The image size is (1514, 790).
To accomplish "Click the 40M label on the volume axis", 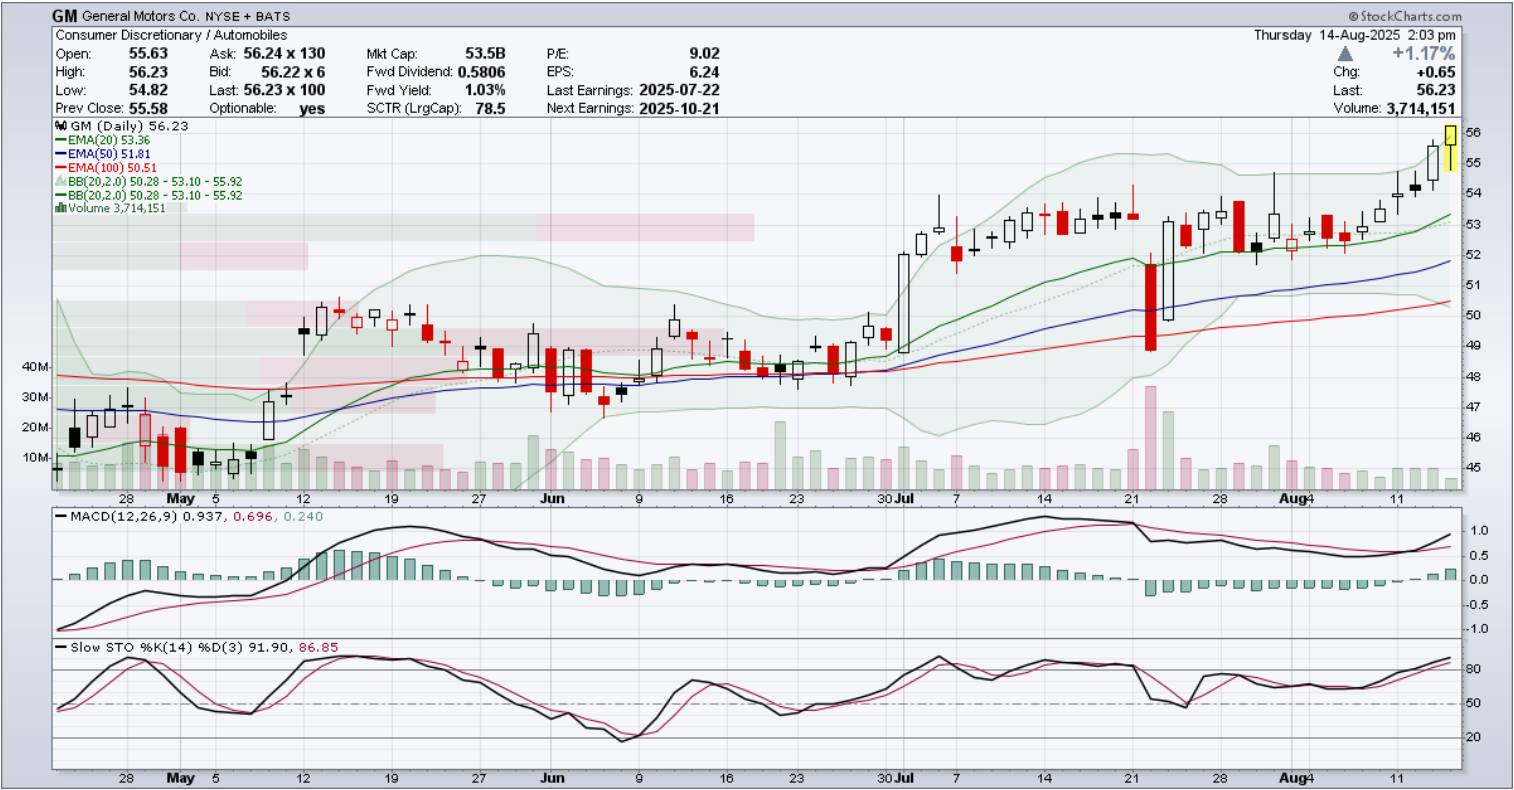I will (x=35, y=367).
